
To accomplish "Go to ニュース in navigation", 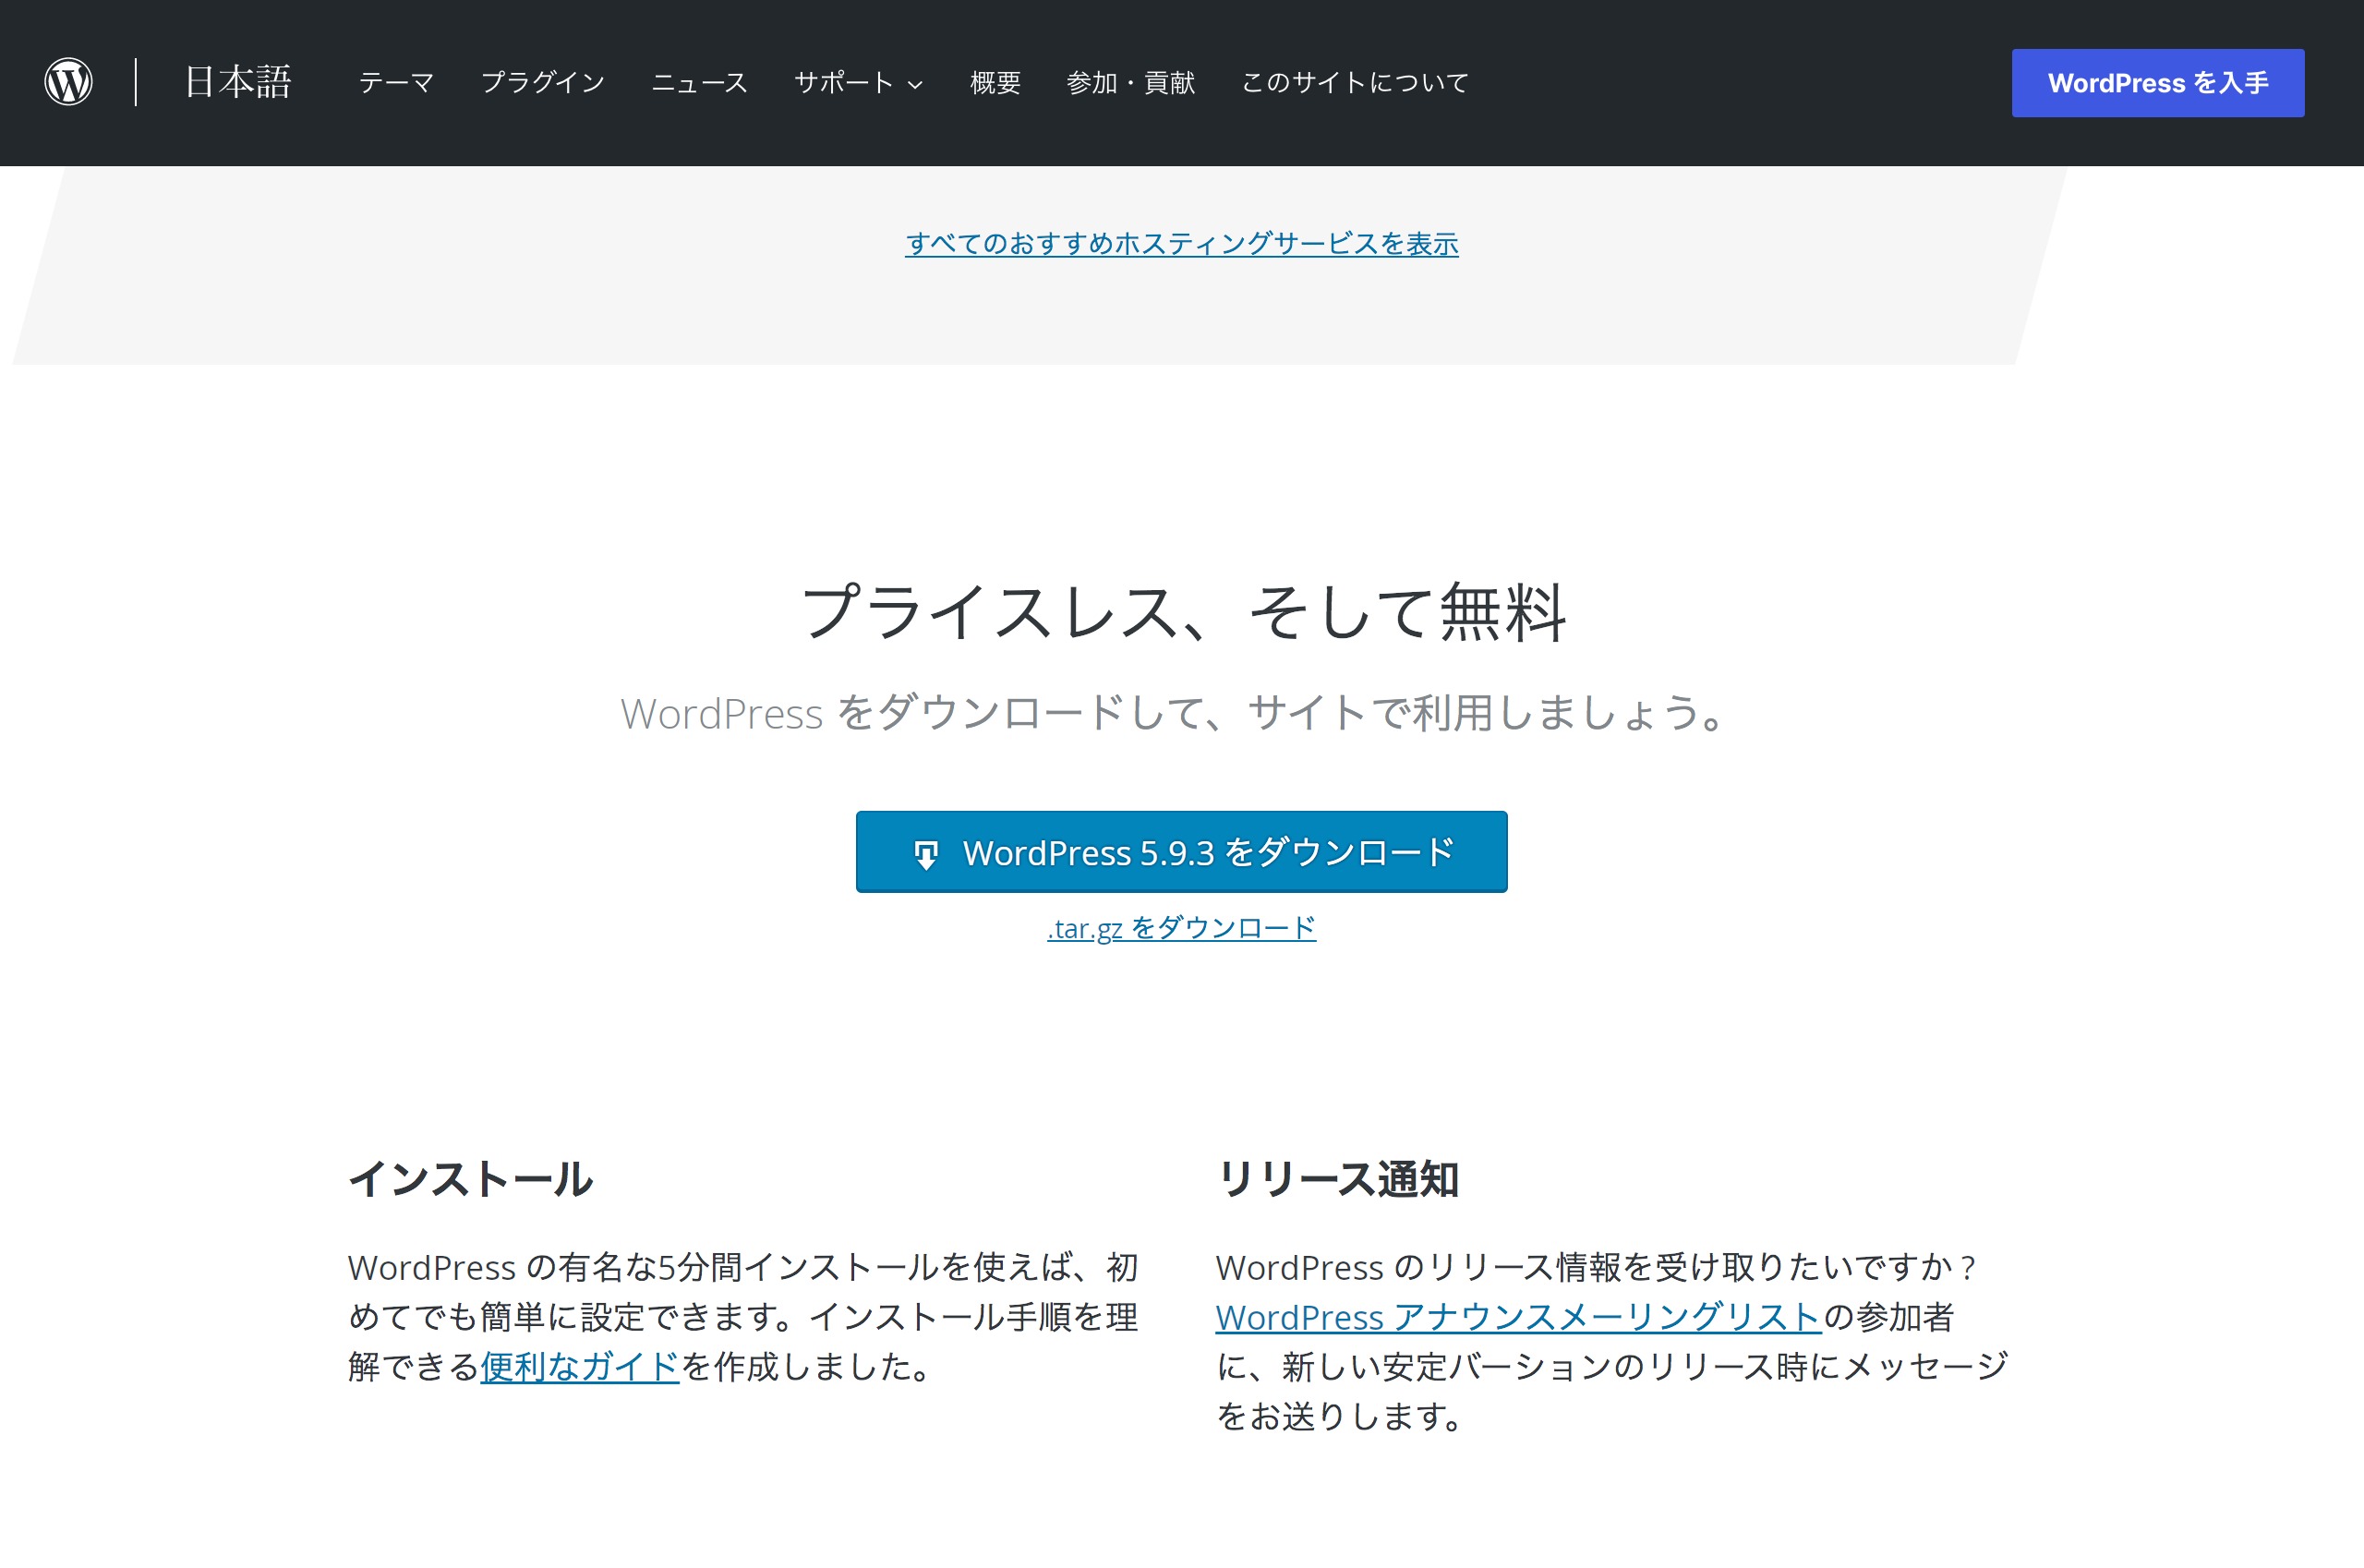I will coord(699,83).
